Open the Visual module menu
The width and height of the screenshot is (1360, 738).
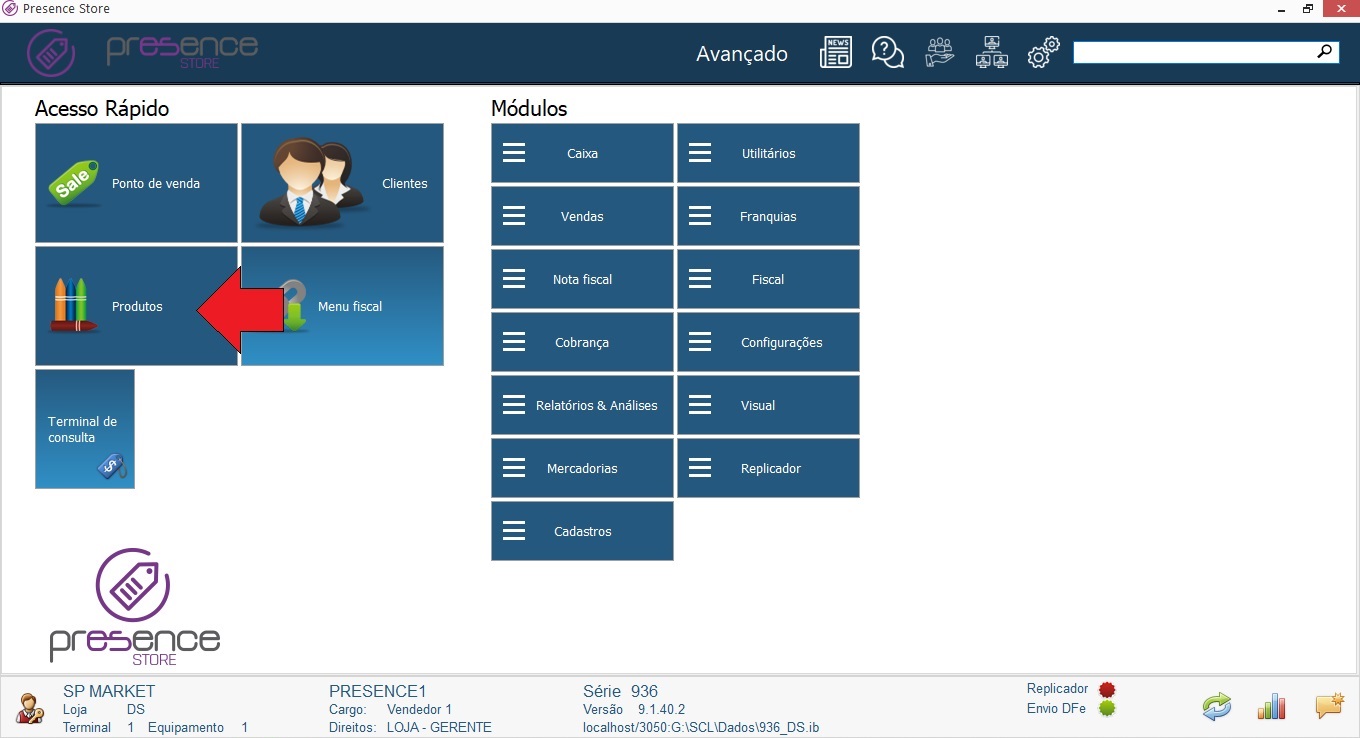click(x=768, y=405)
